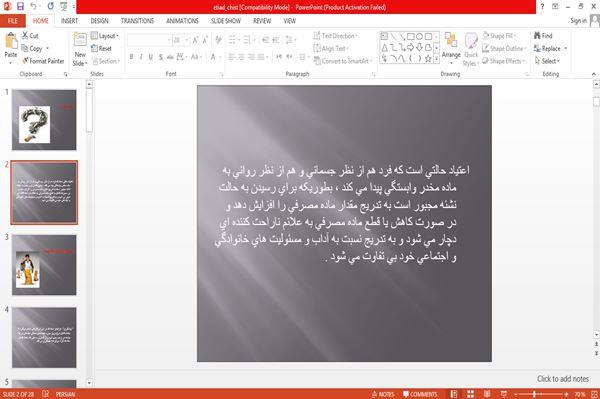Open the VIEW ribbon tab
The image size is (600, 399).
[x=290, y=21]
